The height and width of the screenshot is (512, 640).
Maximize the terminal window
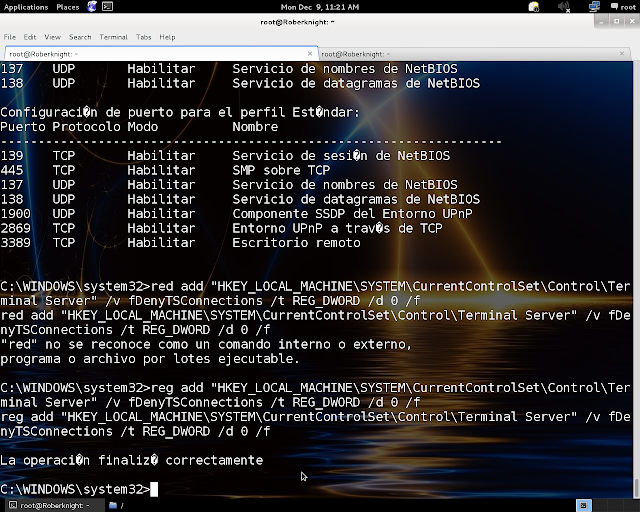[x=617, y=22]
